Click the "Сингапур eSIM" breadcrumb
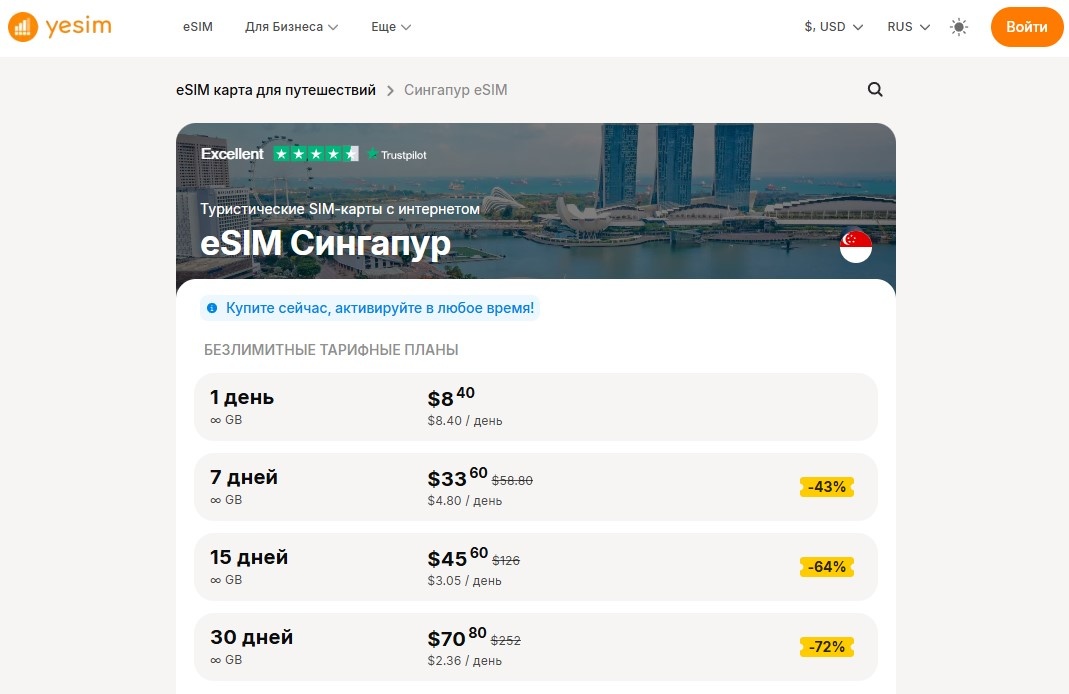Viewport: 1069px width, 694px height. pos(455,90)
